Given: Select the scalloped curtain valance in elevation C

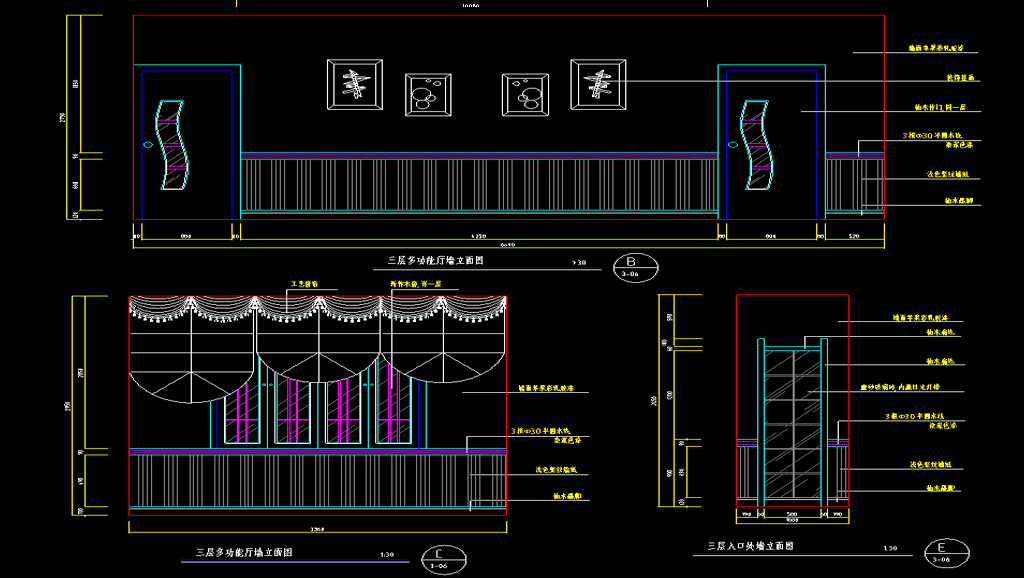Looking at the screenshot, I should (x=318, y=309).
